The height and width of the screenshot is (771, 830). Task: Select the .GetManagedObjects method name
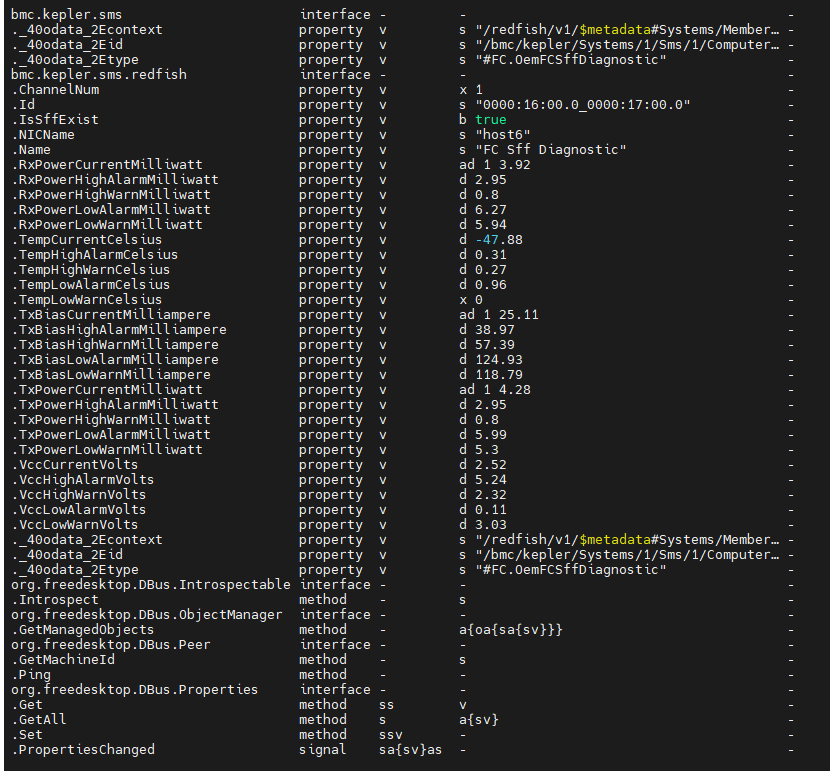tap(82, 630)
